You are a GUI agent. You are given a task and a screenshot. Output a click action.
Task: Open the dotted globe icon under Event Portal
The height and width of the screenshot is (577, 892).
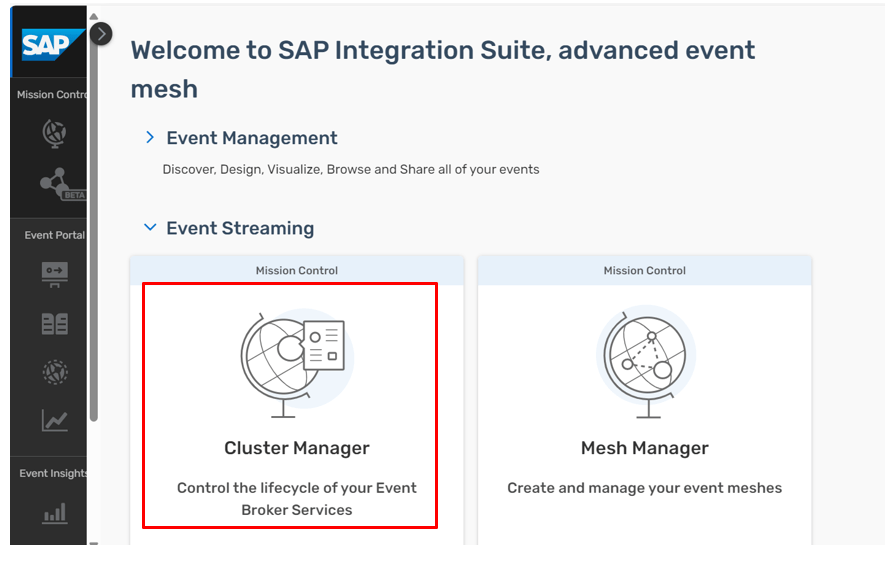pos(55,372)
